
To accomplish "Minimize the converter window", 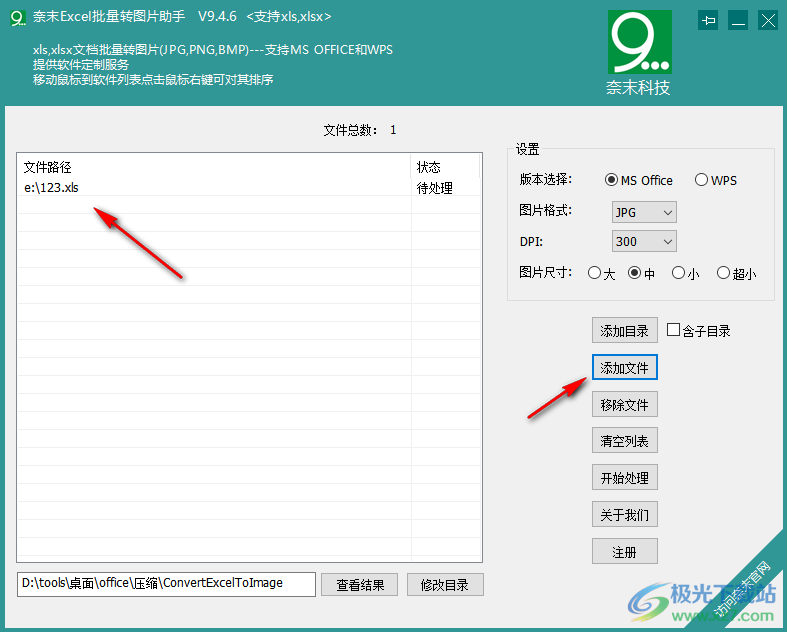I will (738, 21).
